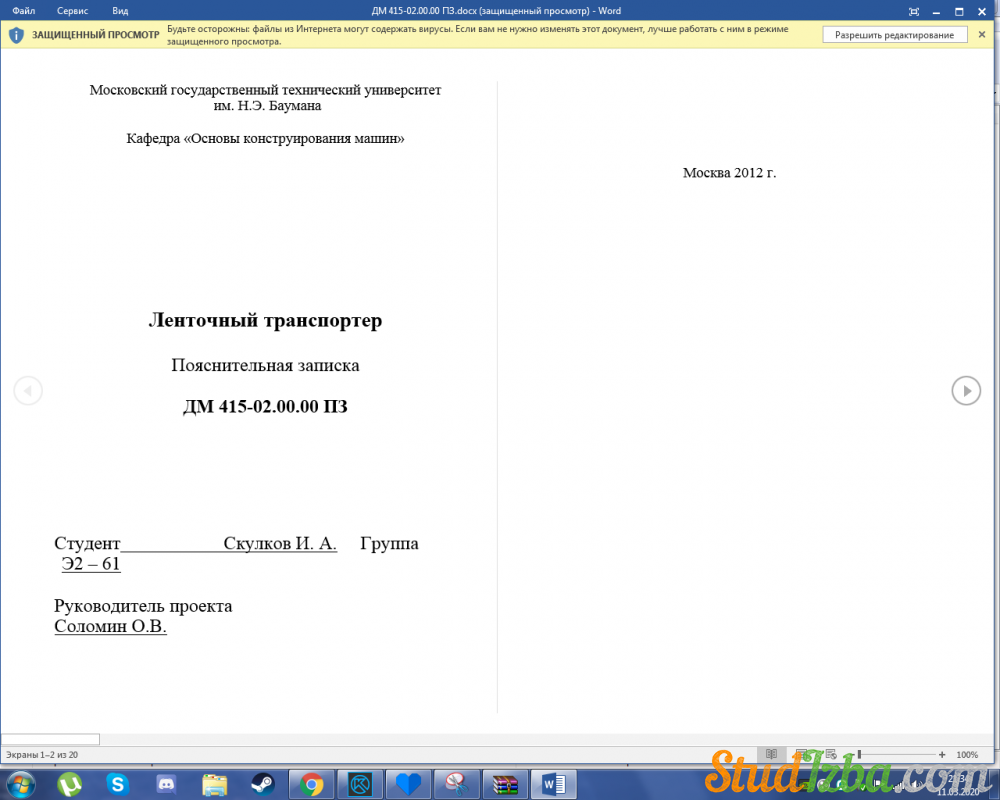Click Московский государственный технический университет heading

pos(265,90)
